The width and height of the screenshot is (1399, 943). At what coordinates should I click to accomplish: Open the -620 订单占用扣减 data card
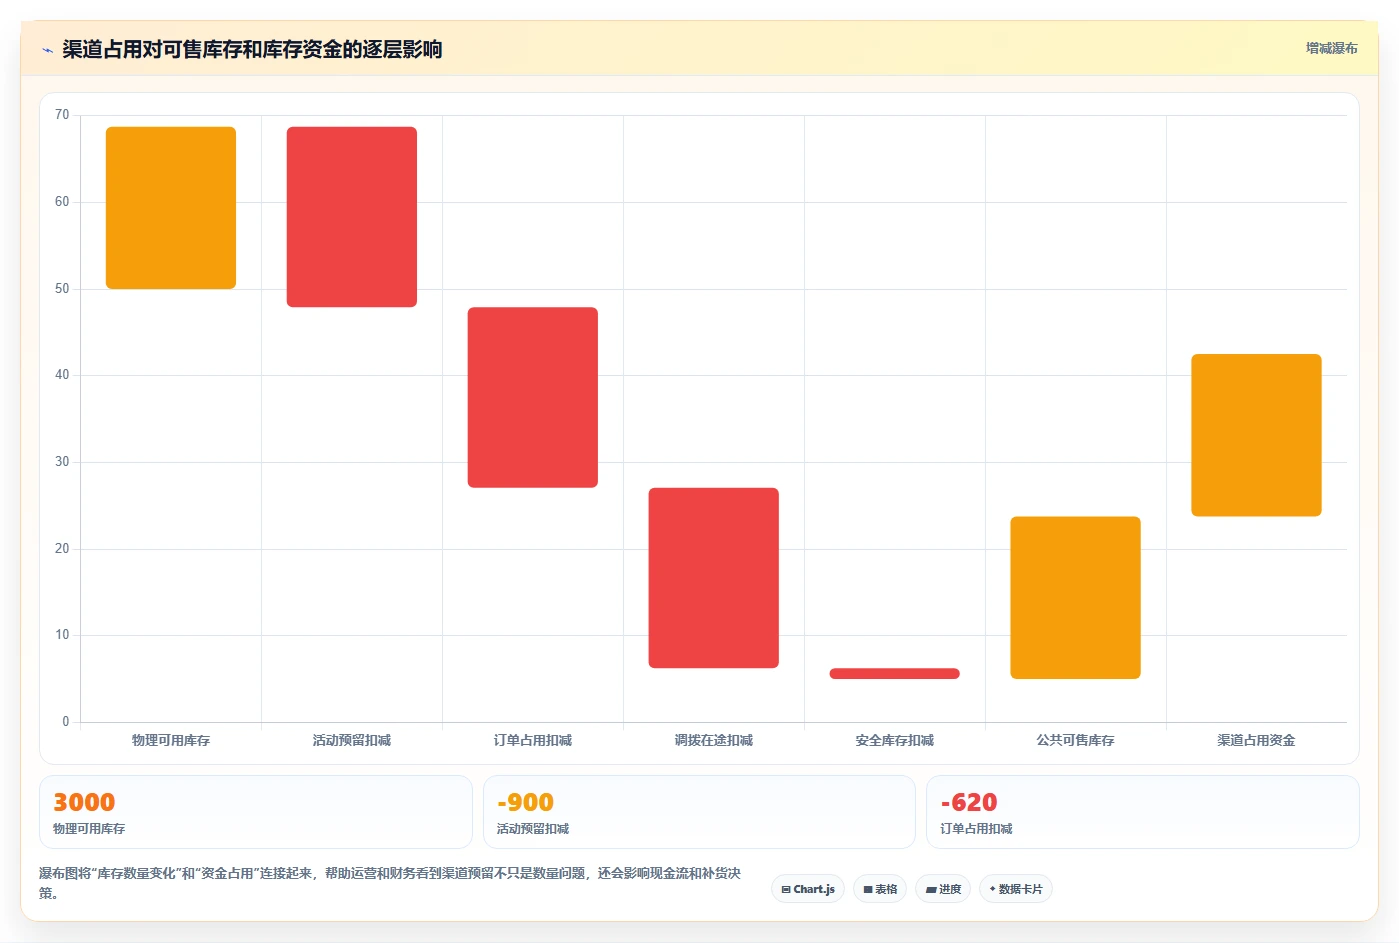tap(1143, 812)
